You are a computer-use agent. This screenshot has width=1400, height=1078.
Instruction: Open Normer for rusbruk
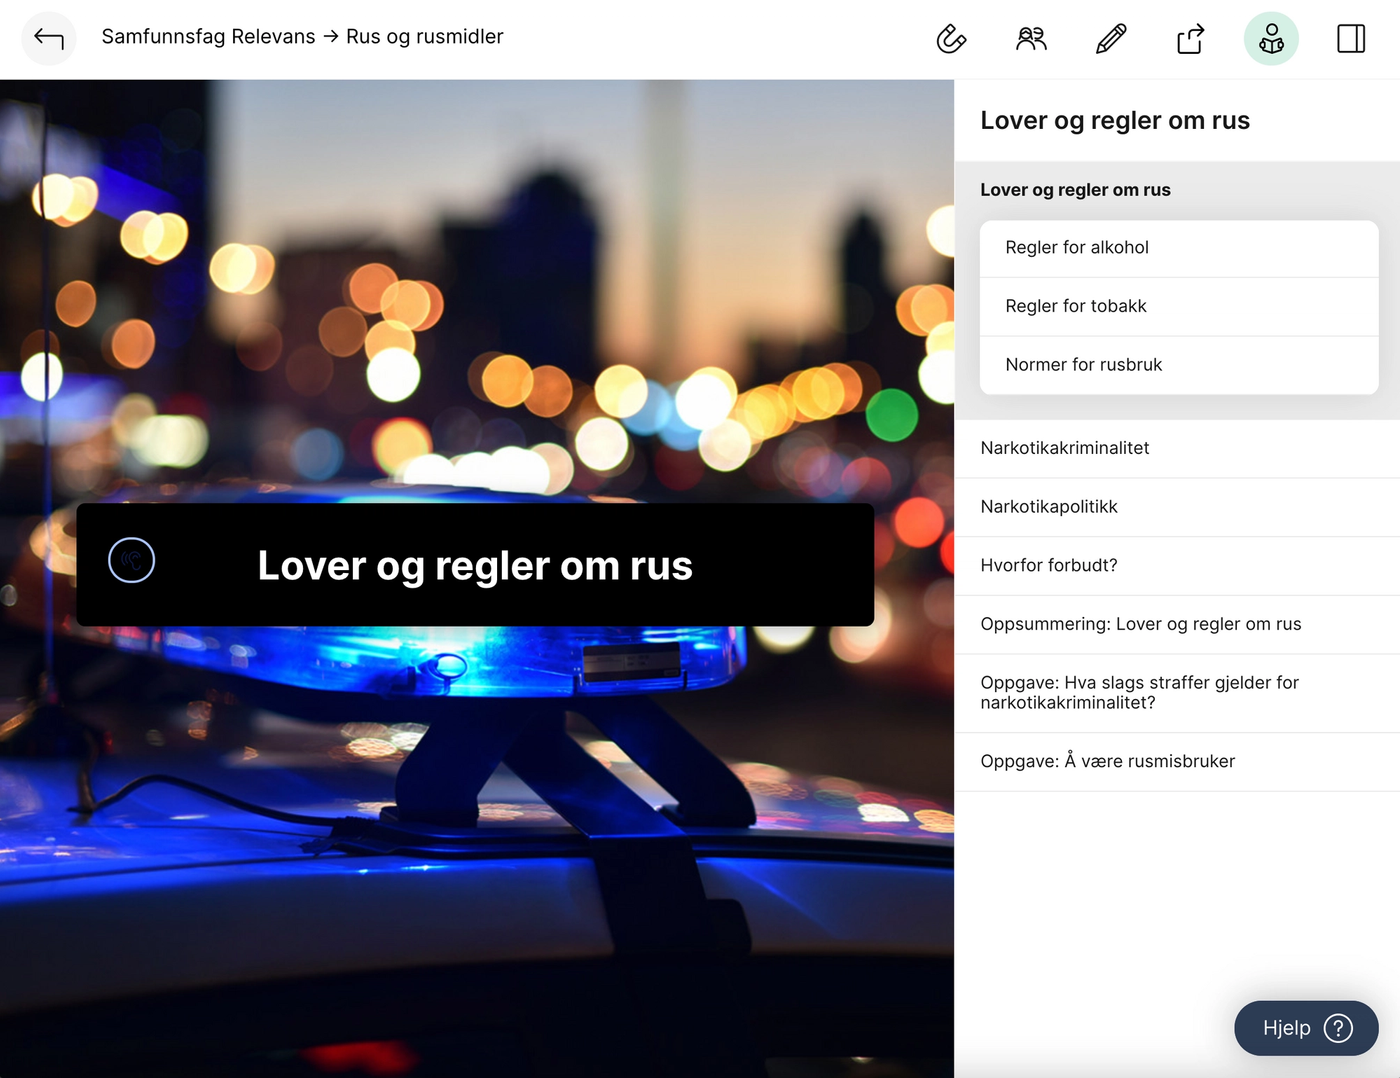point(1179,365)
